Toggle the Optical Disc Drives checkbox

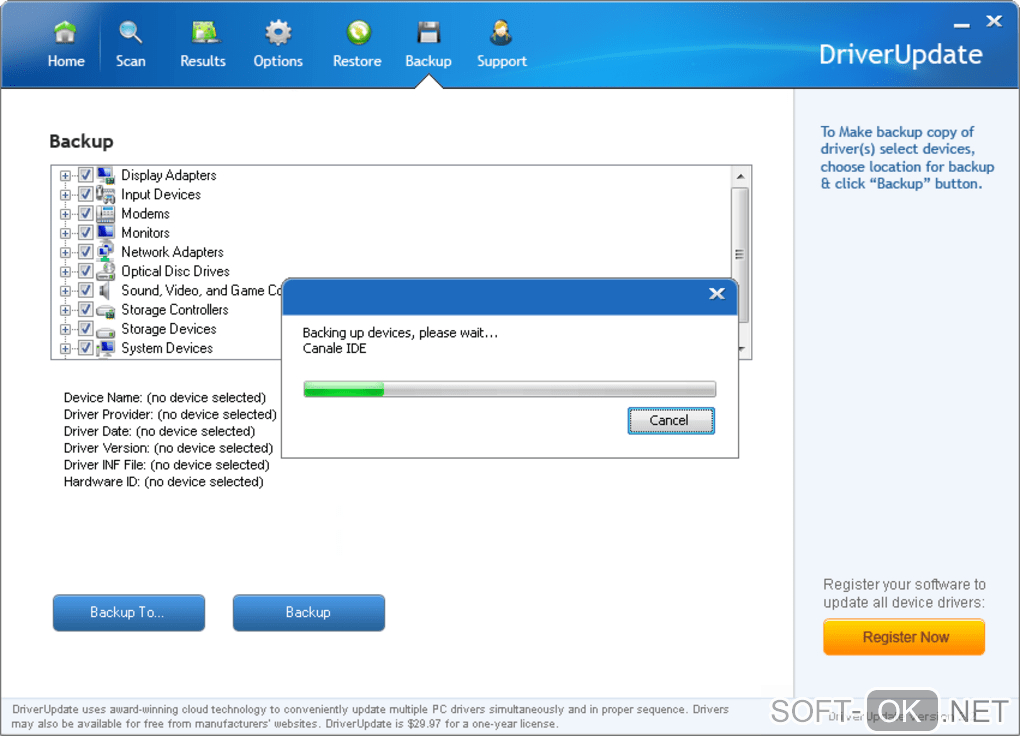point(85,271)
